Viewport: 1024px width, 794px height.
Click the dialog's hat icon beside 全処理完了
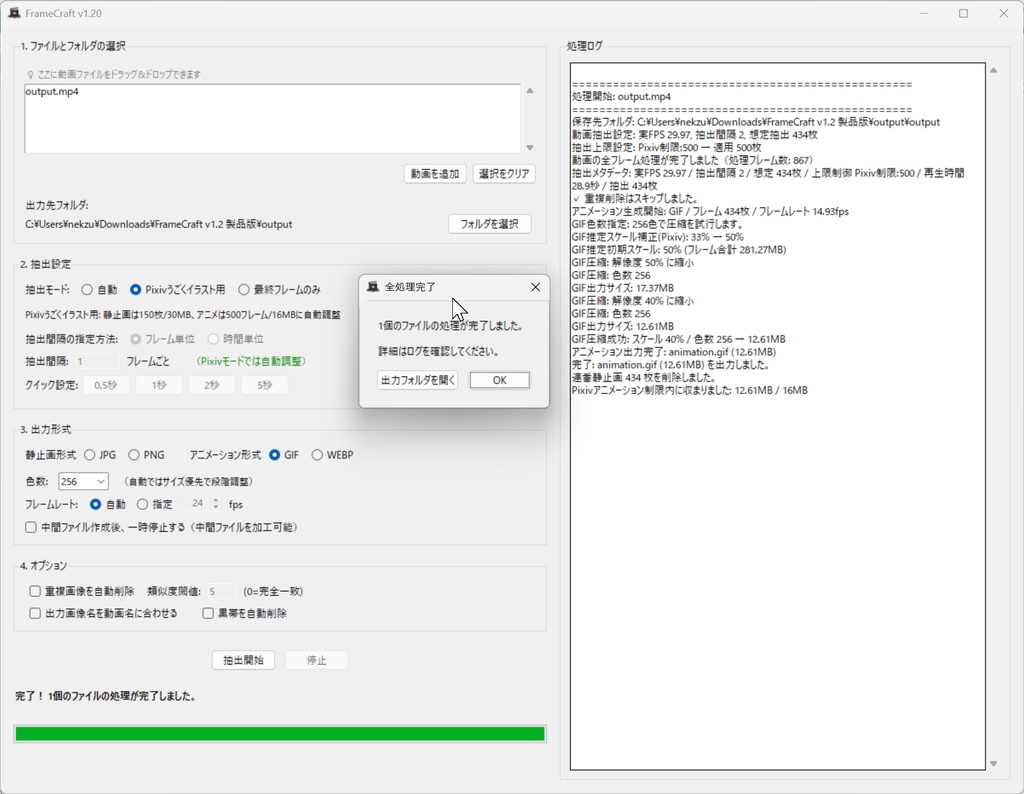coord(373,287)
